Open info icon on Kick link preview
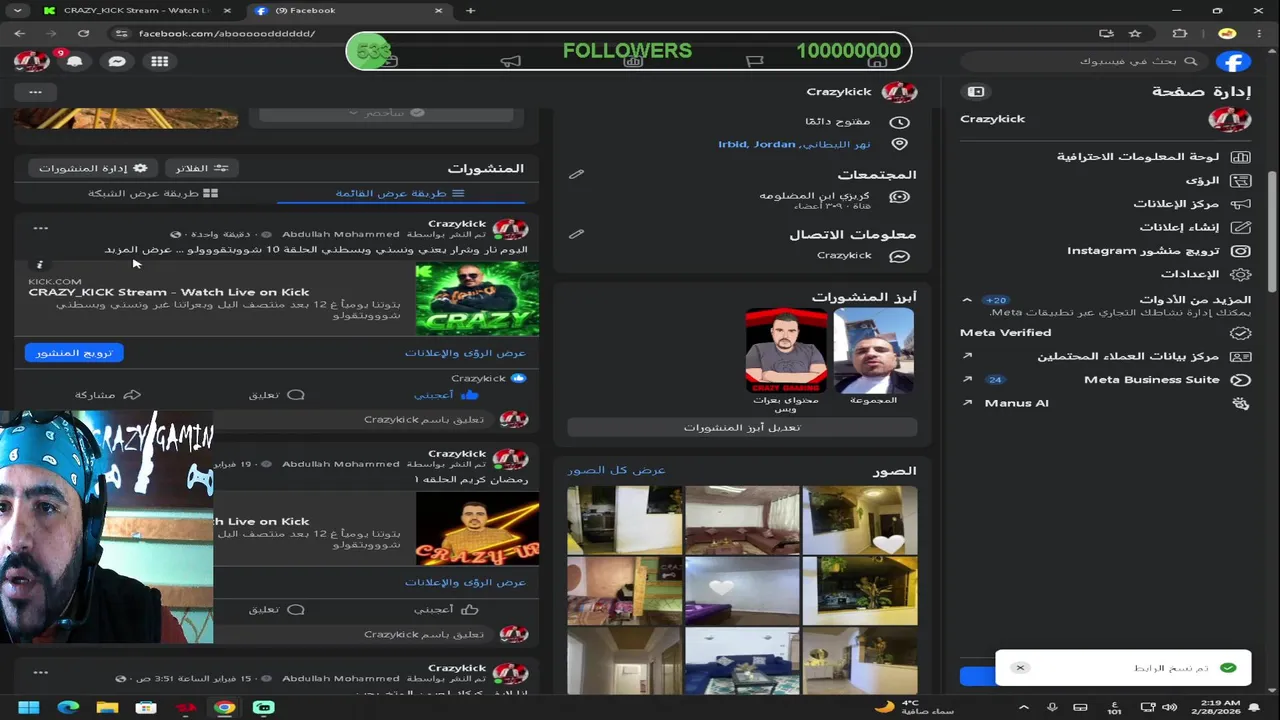 [40, 265]
